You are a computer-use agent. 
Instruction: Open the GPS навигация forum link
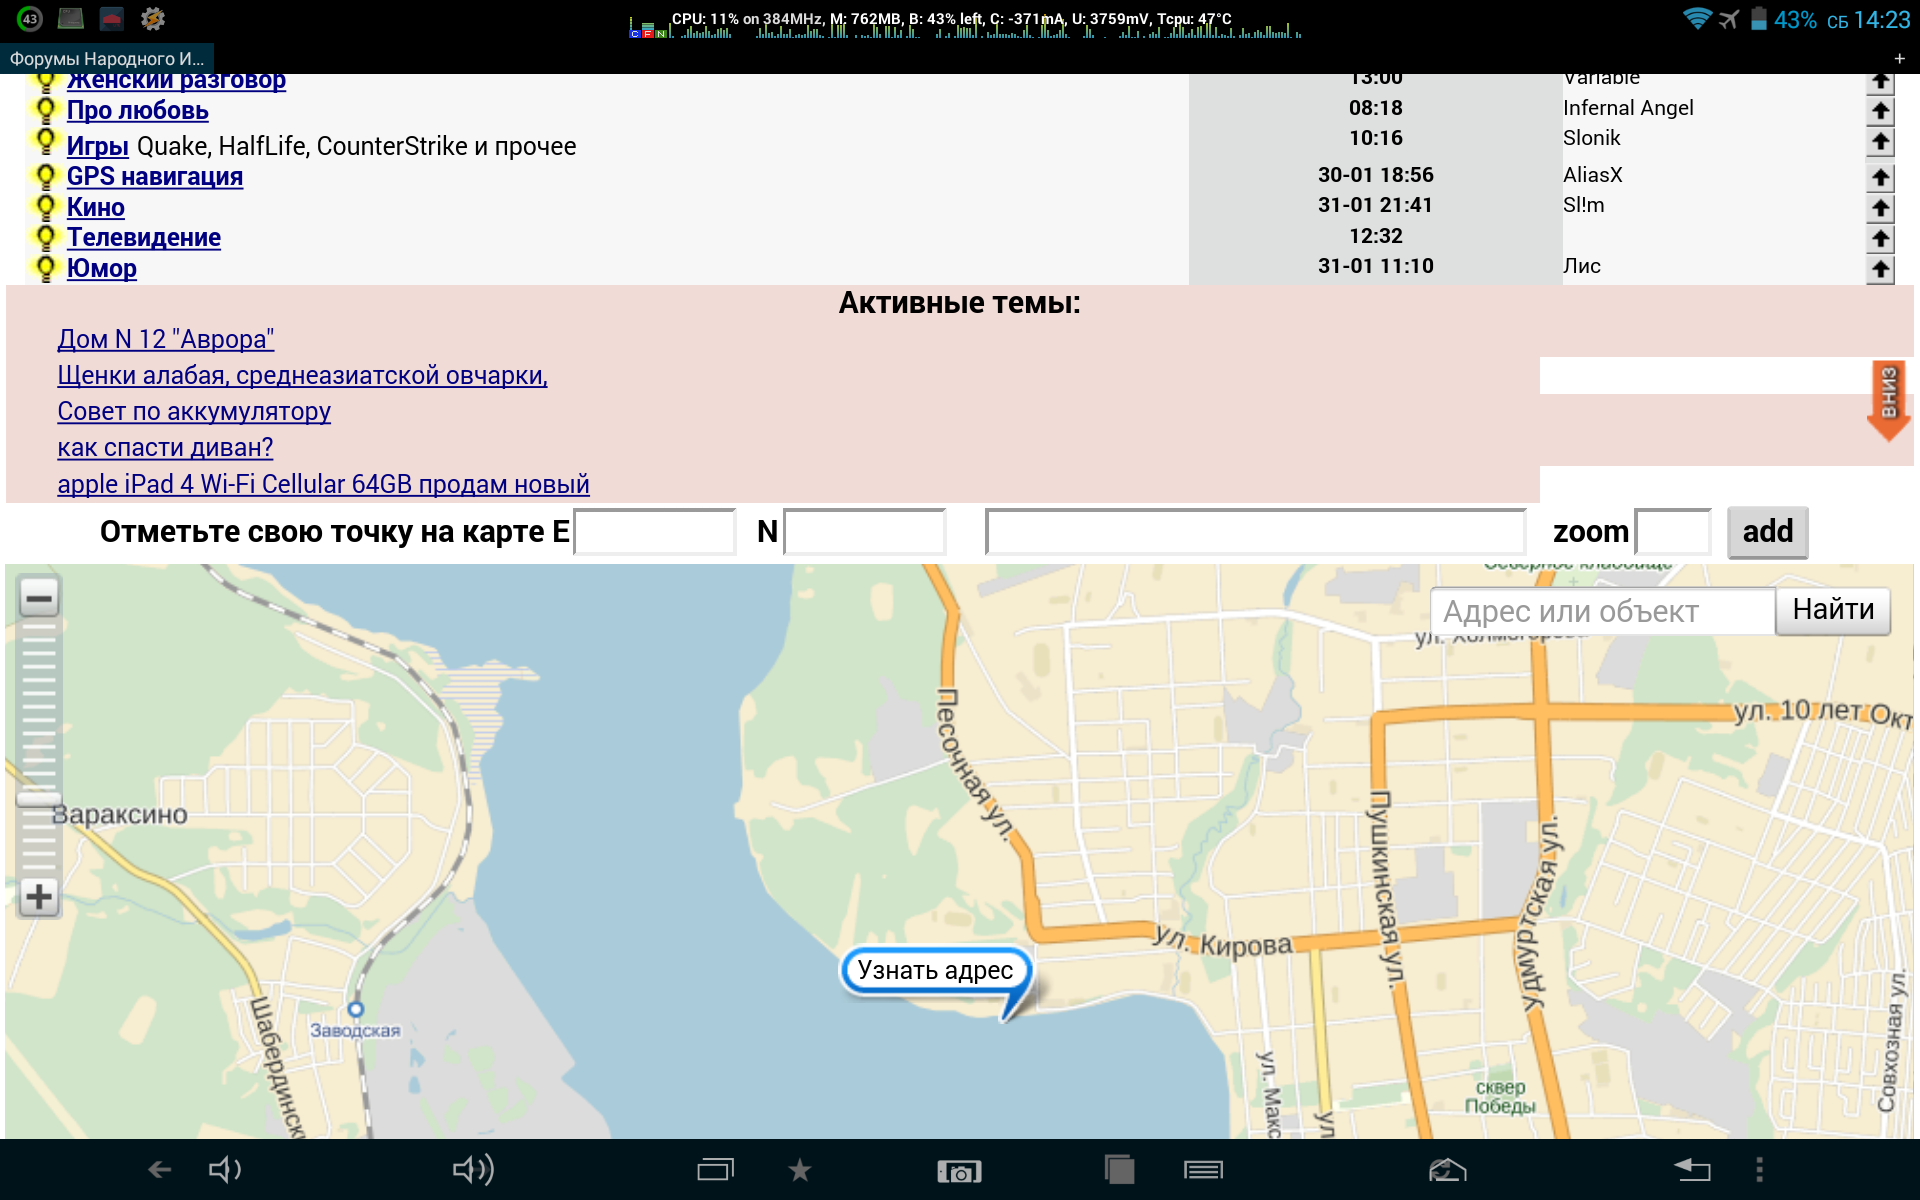point(155,176)
